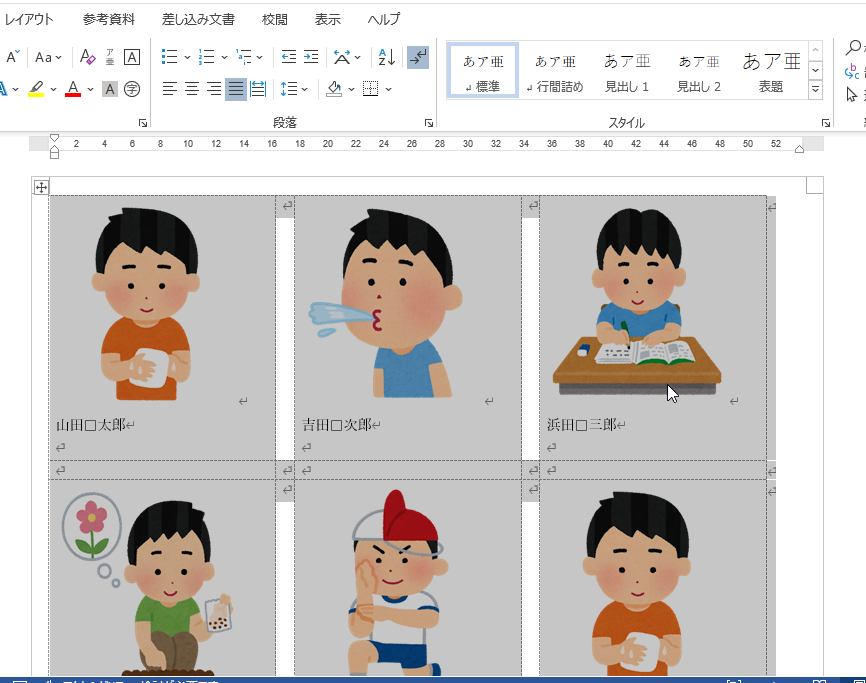Enable center paragraph alignment

point(192,90)
